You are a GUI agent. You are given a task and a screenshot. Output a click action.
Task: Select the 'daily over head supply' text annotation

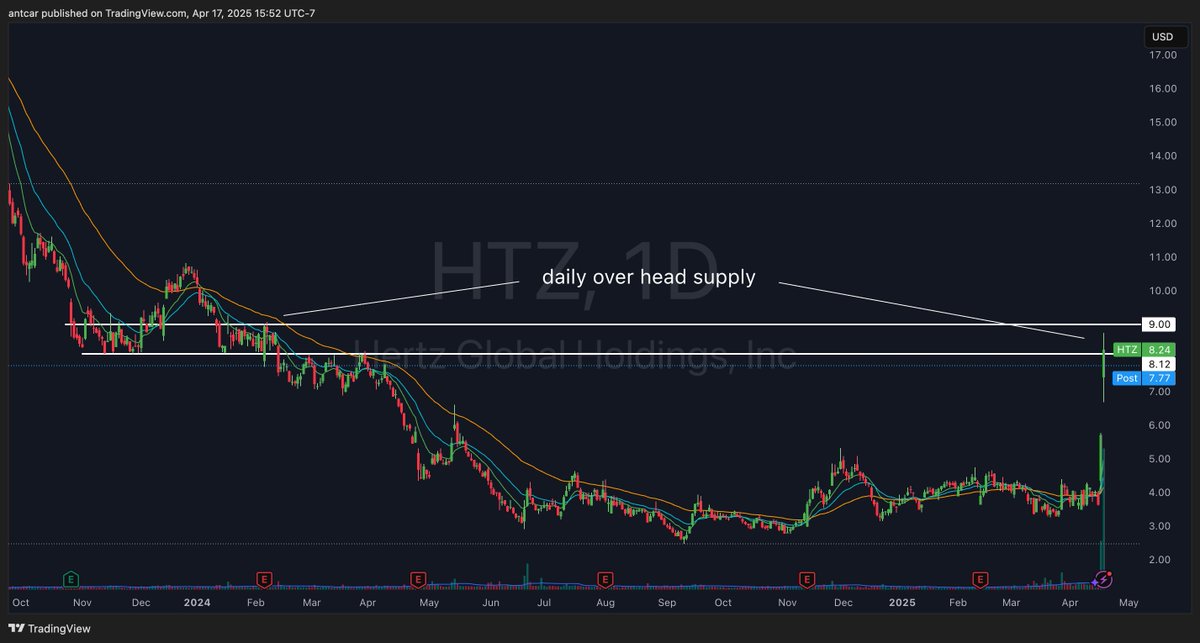(x=648, y=277)
